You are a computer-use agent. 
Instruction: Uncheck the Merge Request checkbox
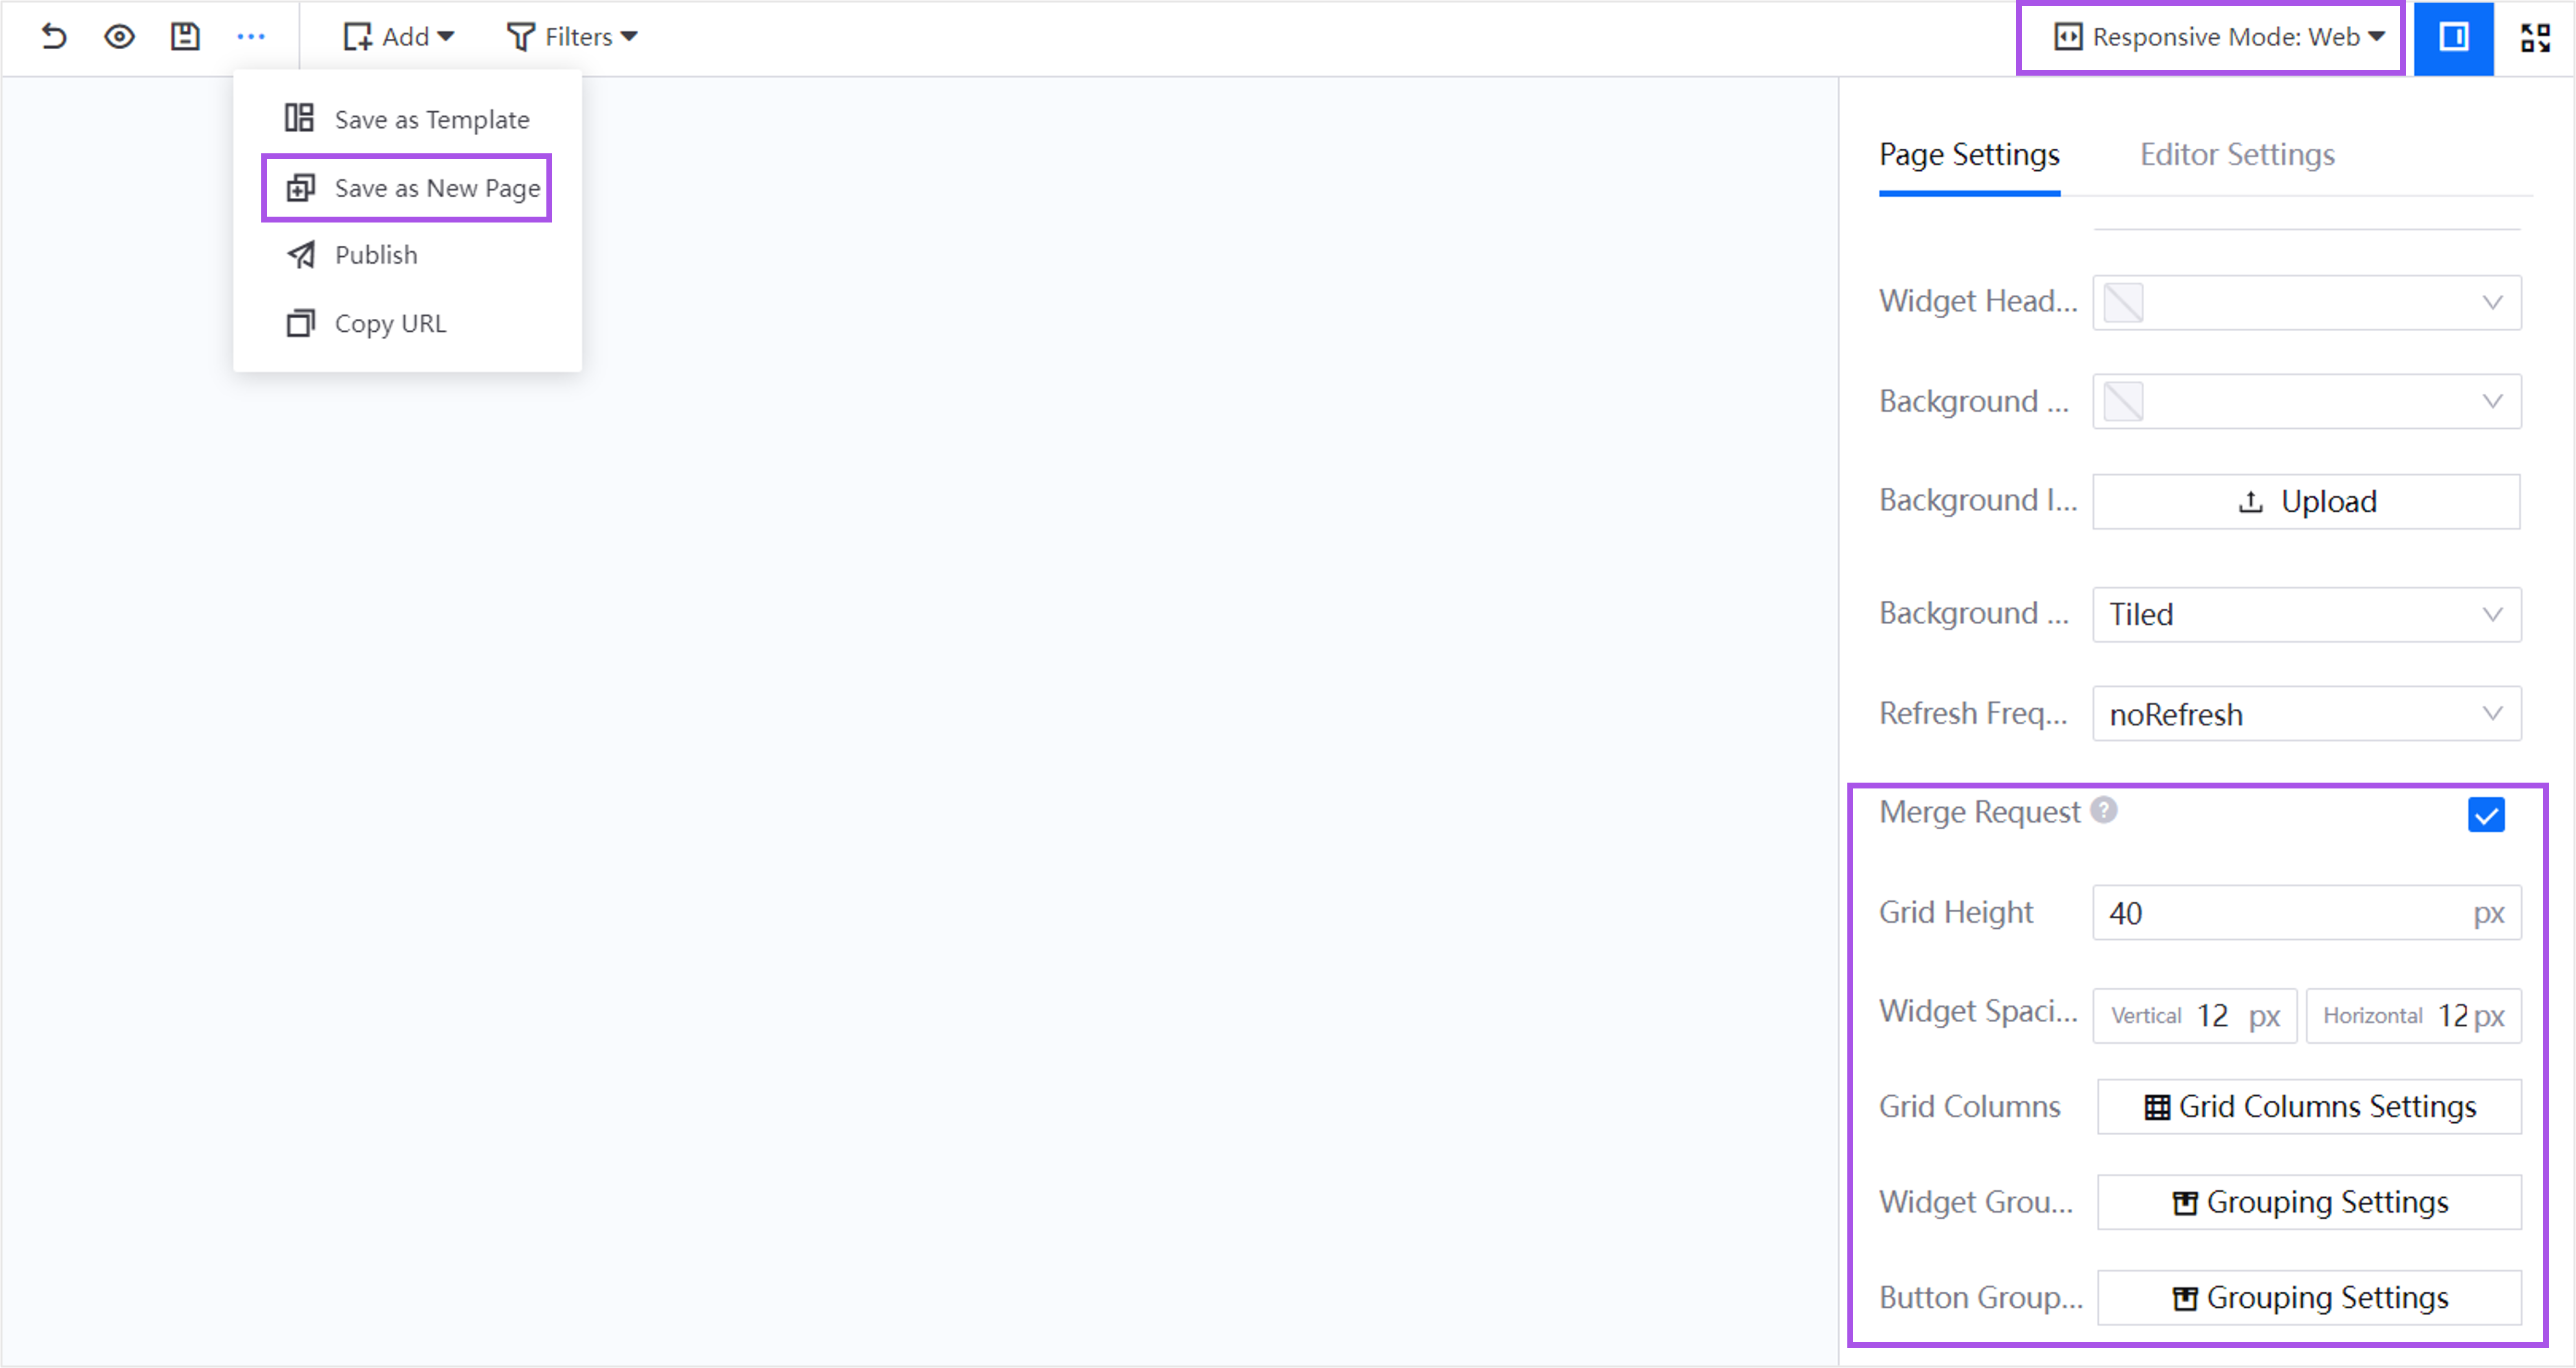[x=2486, y=815]
